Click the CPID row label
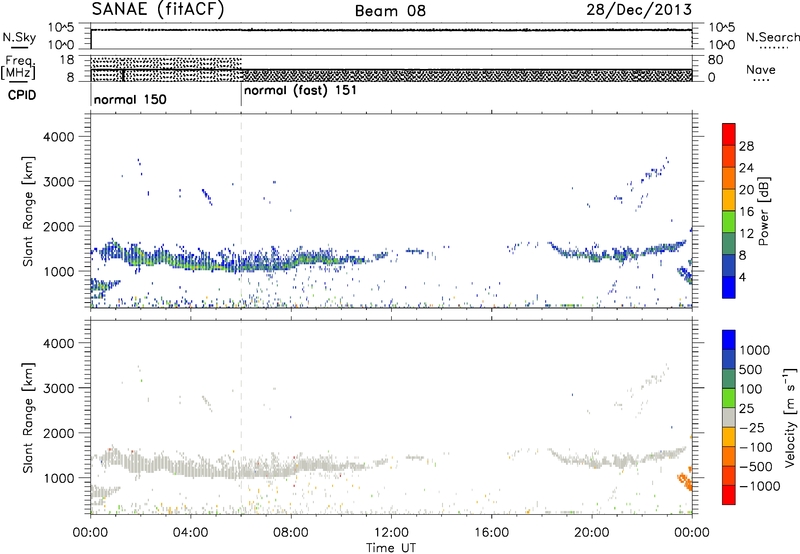 22,95
